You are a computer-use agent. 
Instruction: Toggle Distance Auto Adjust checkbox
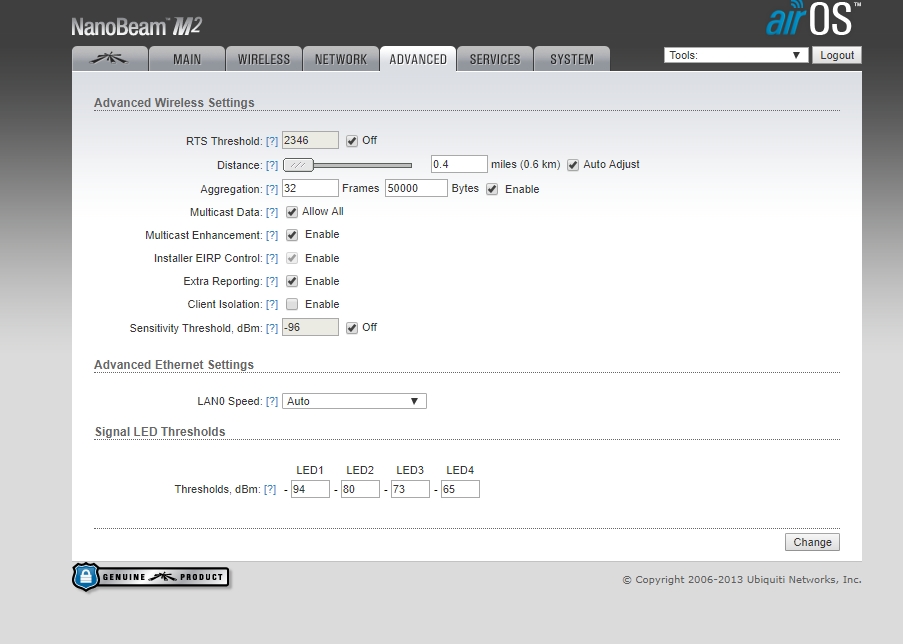point(573,165)
